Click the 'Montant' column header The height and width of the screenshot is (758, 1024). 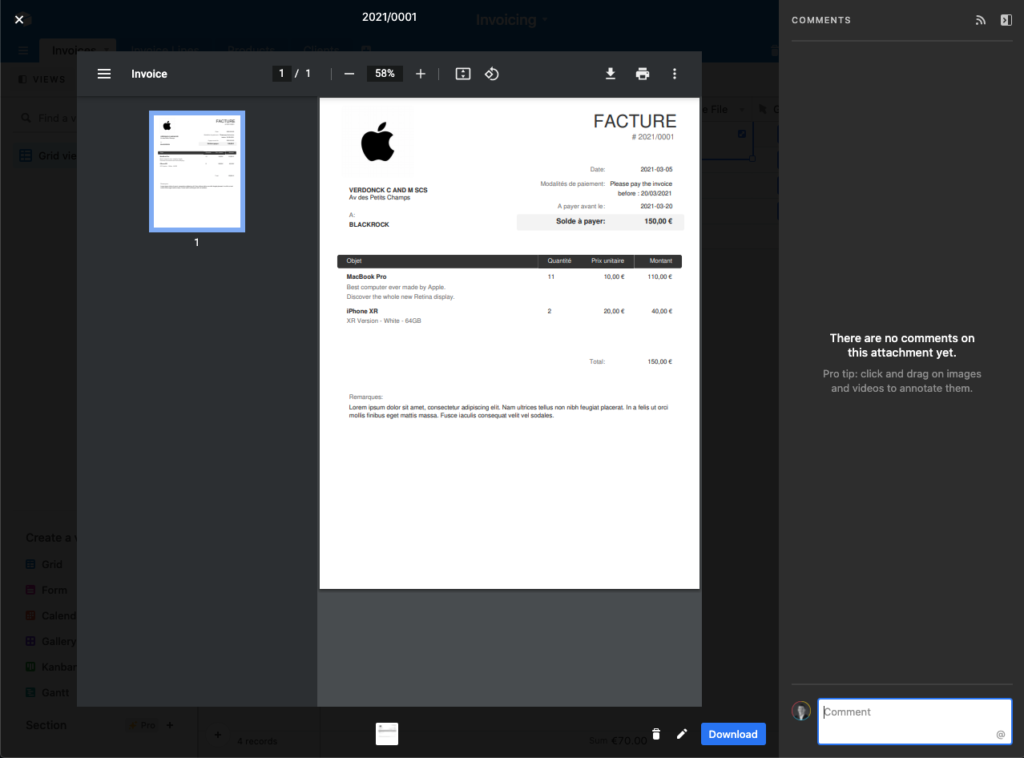click(x=660, y=261)
